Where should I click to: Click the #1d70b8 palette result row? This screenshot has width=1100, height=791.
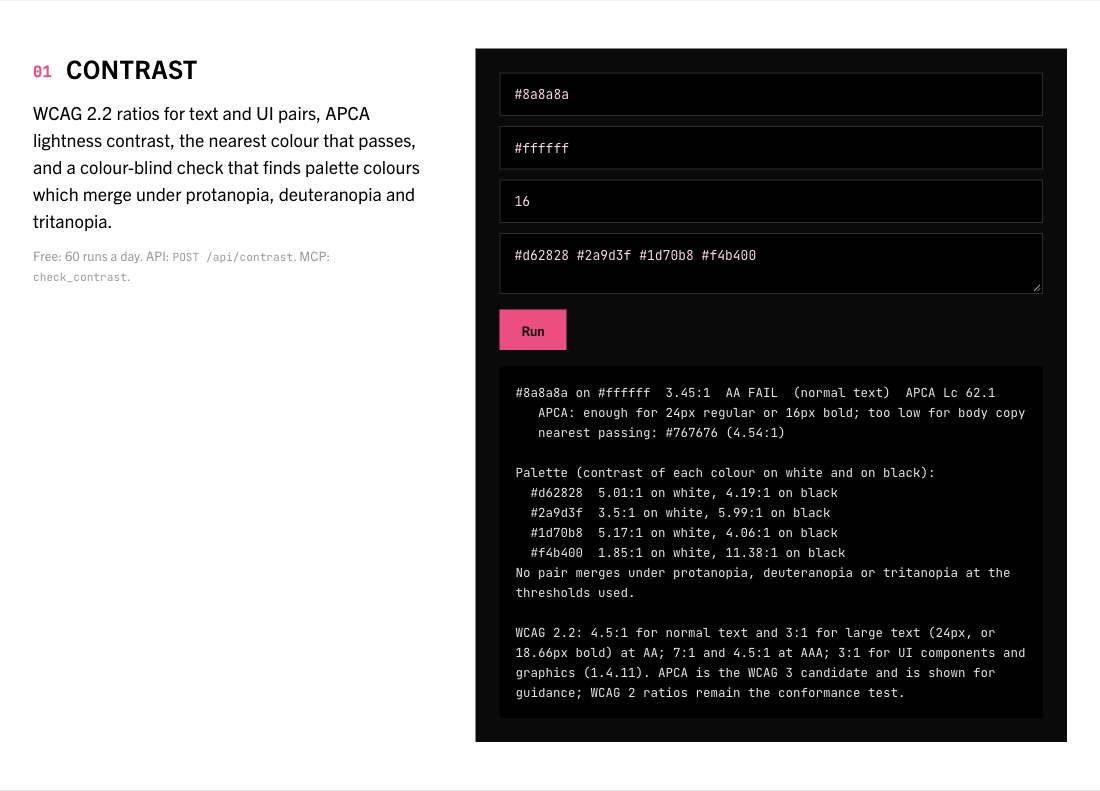[x=684, y=533]
